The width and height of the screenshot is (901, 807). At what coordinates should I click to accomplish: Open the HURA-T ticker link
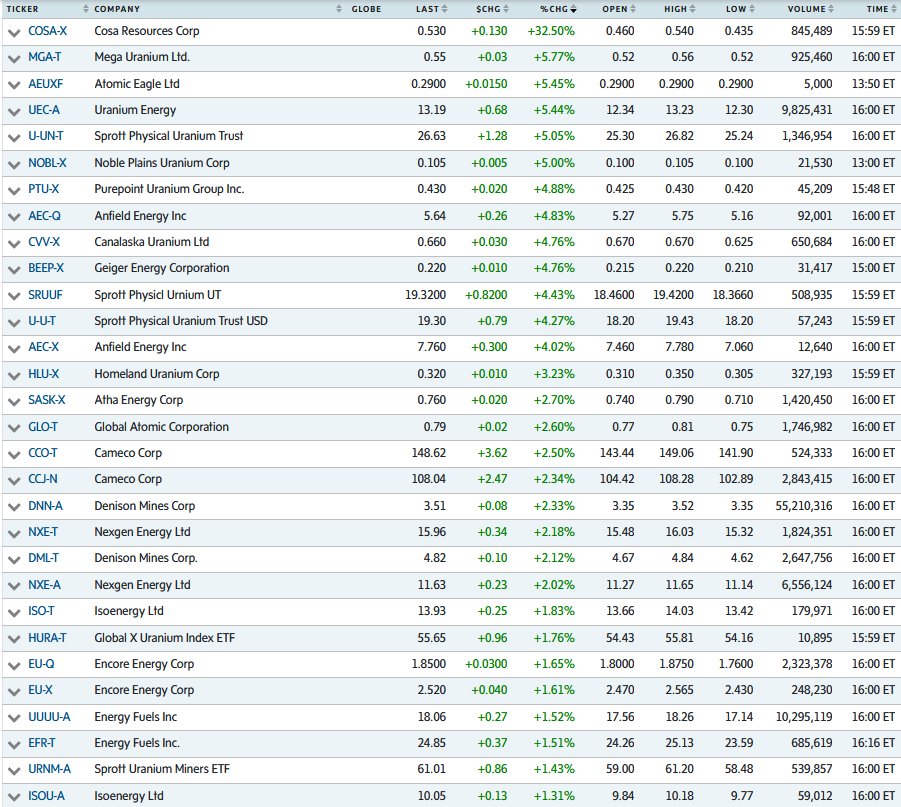[x=47, y=638]
